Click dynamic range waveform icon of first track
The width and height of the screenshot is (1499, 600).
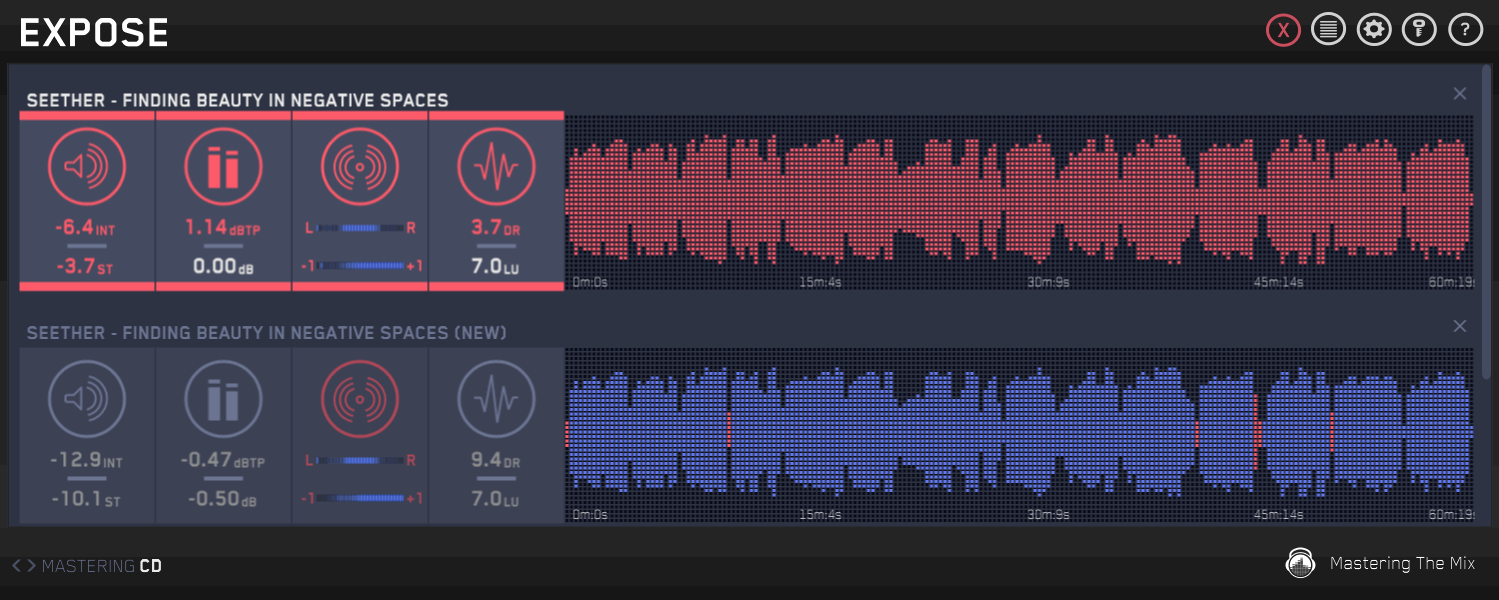tap(497, 167)
